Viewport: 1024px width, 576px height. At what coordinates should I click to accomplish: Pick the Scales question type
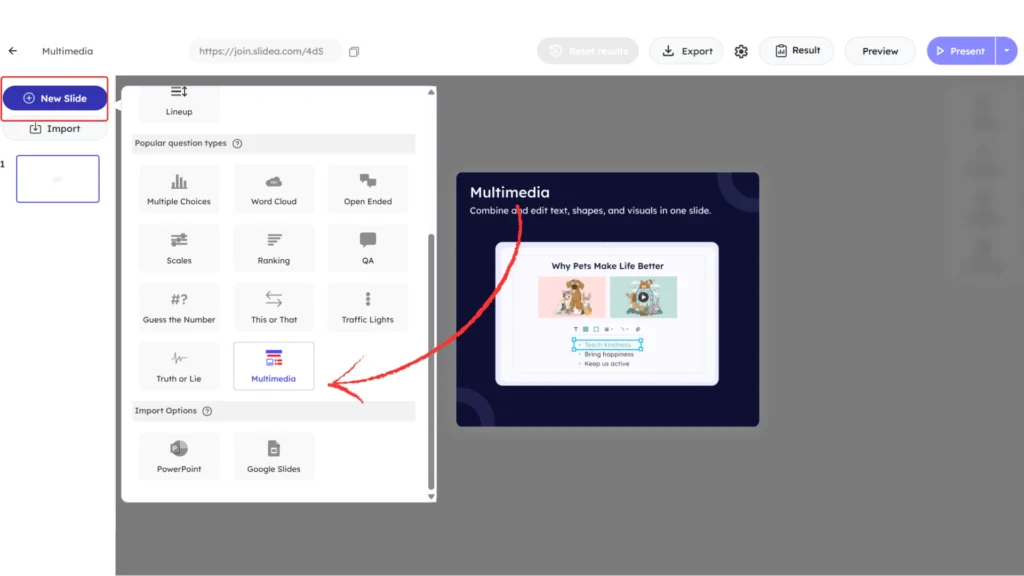[x=178, y=247]
